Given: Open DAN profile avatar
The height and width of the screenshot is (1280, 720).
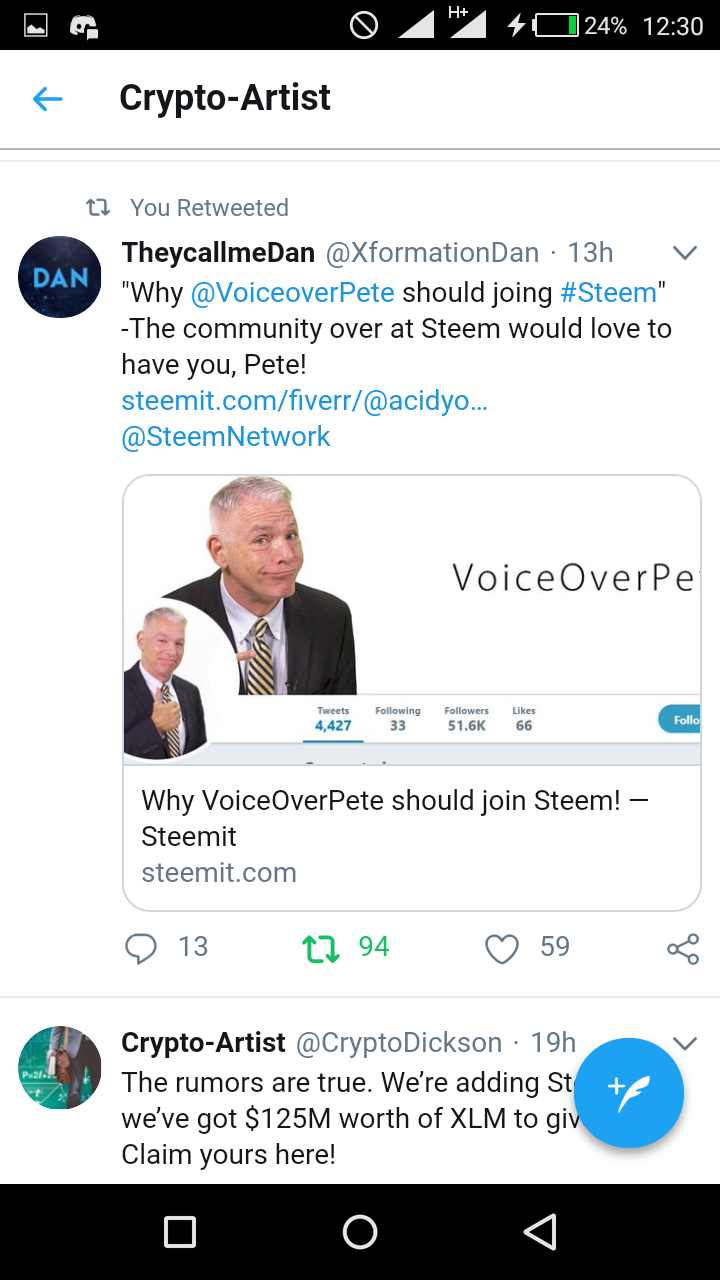Looking at the screenshot, I should point(60,277).
